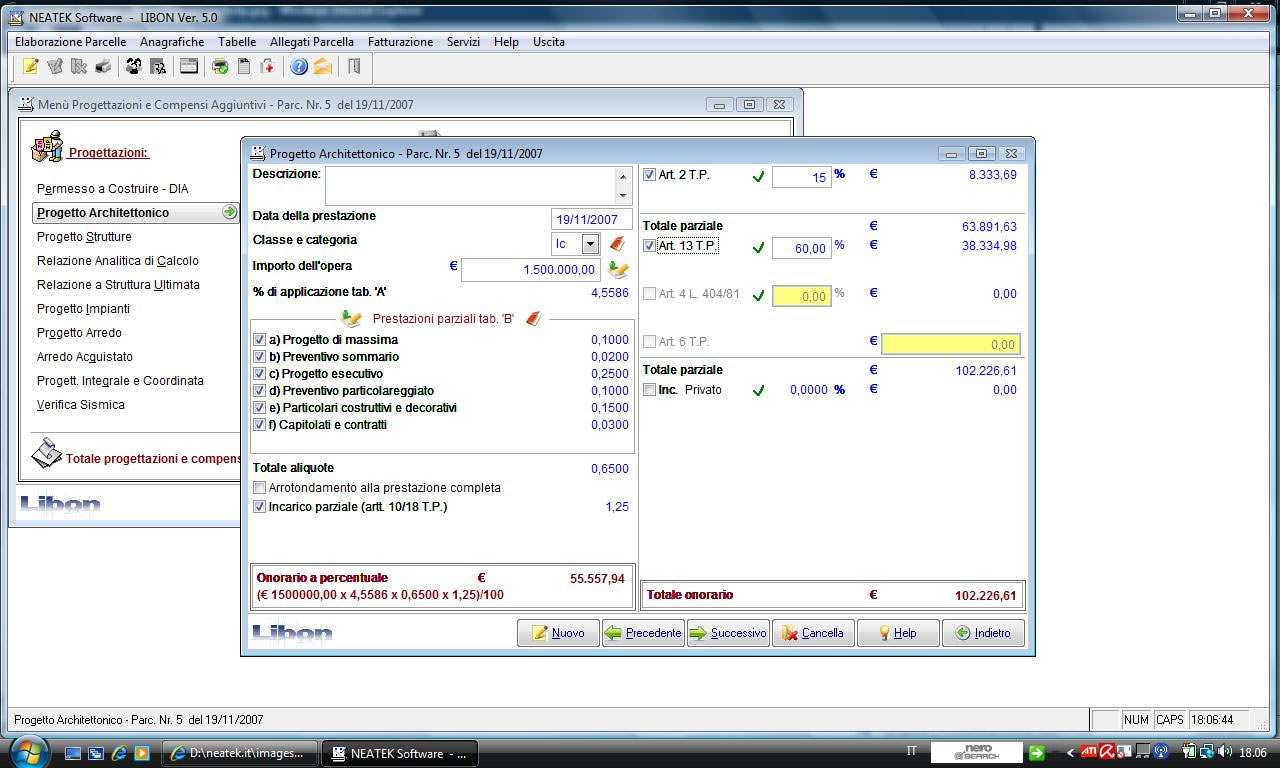
Task: Open the Elaborazione Parcelle menu
Action: click(x=70, y=42)
